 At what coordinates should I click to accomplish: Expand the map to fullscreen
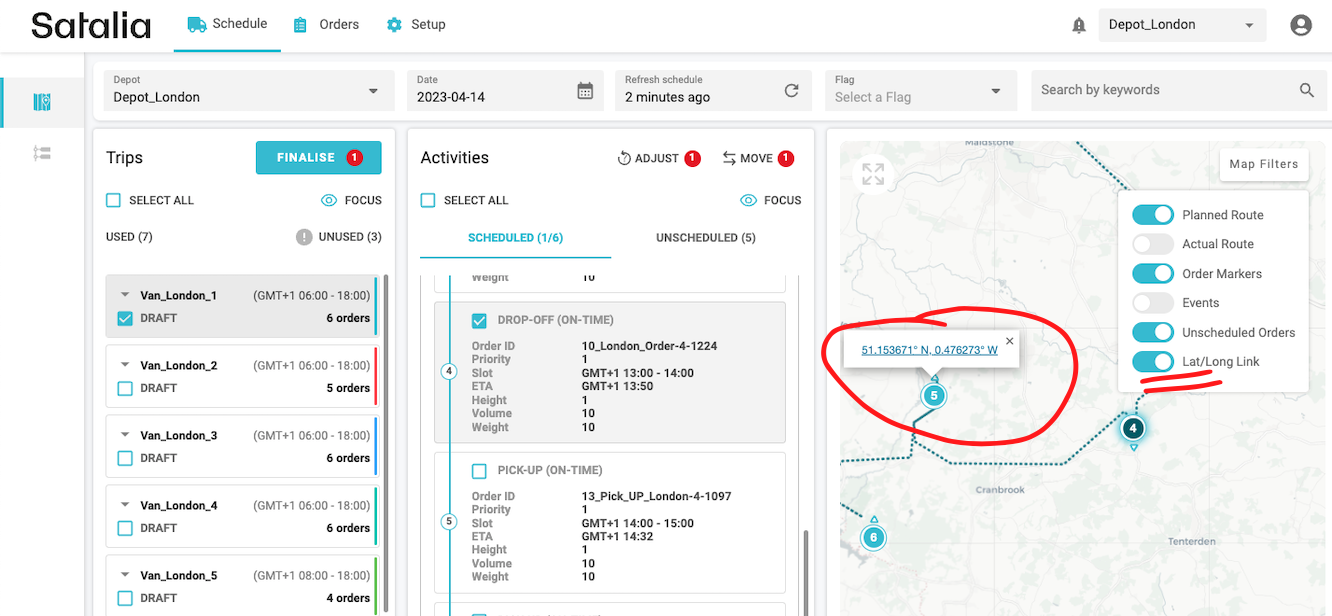click(x=873, y=174)
